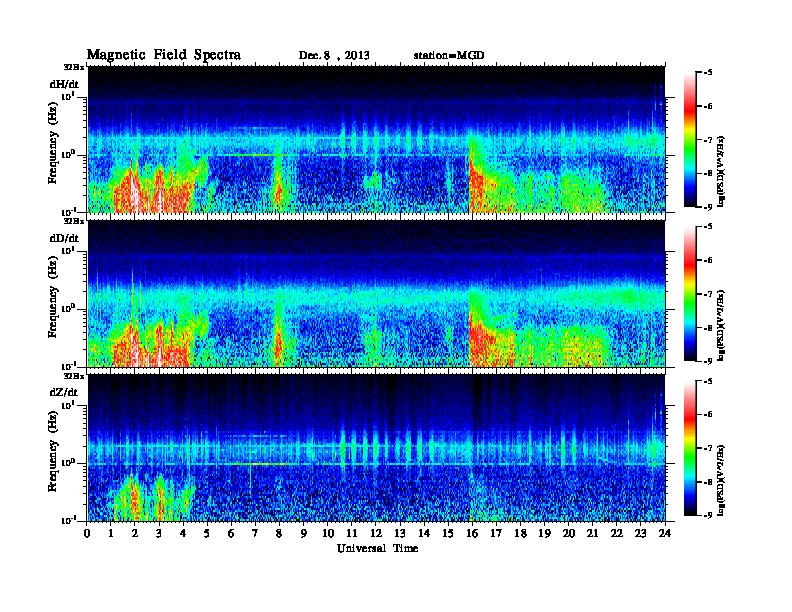Click the "10" hour tick label on the time axis
This screenshot has height=612, width=792.
[328, 533]
